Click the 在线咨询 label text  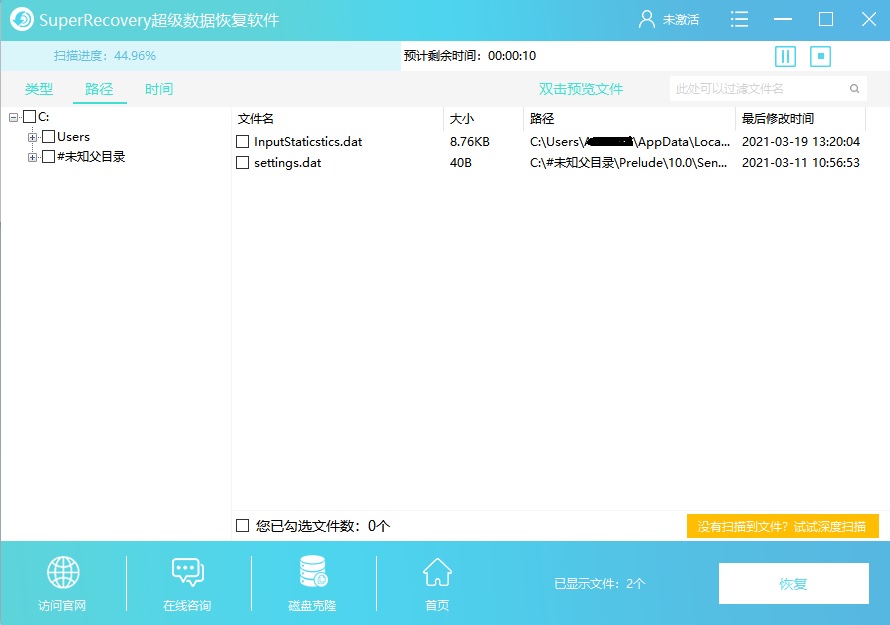click(187, 606)
